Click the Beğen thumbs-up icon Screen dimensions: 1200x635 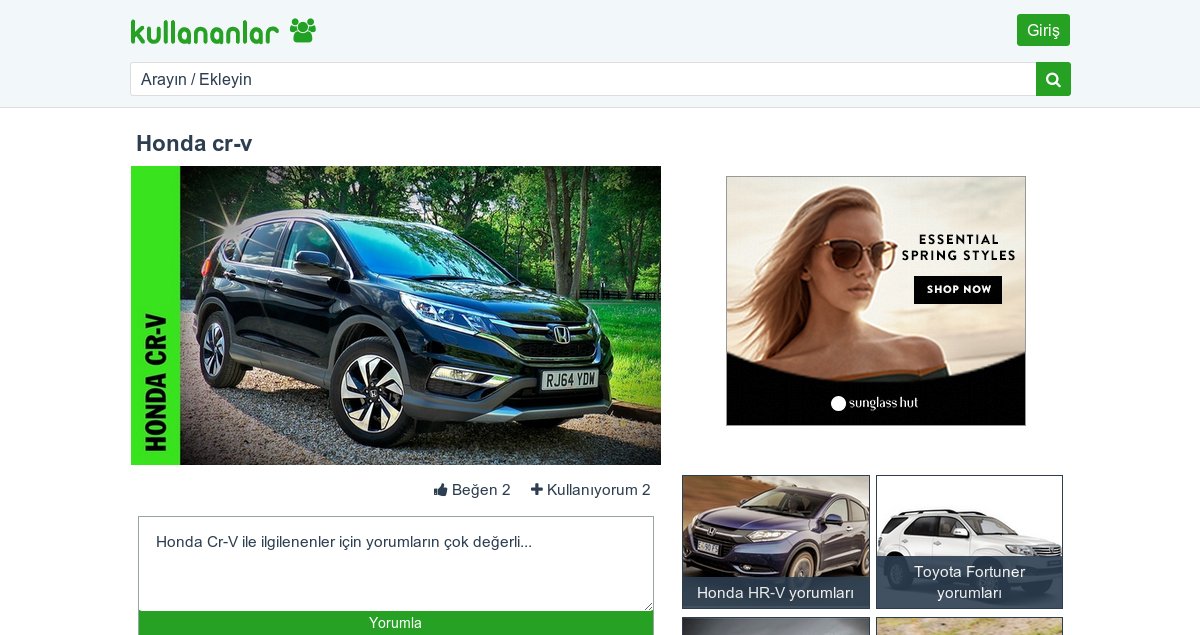(440, 490)
